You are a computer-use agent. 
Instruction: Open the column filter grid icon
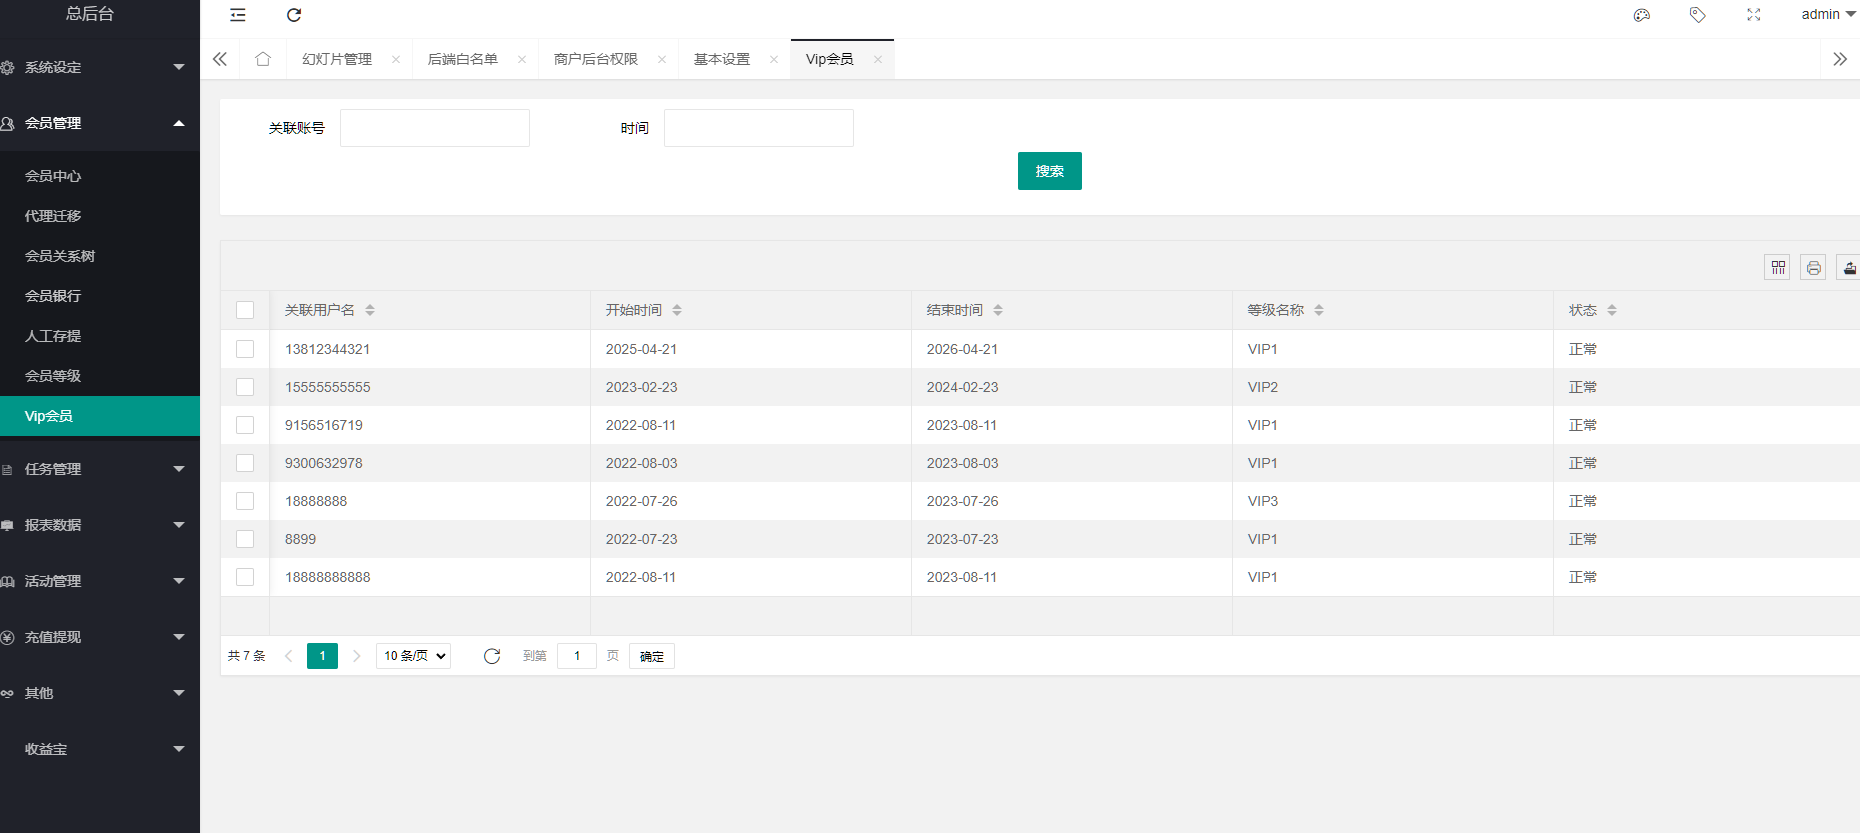pos(1777,268)
